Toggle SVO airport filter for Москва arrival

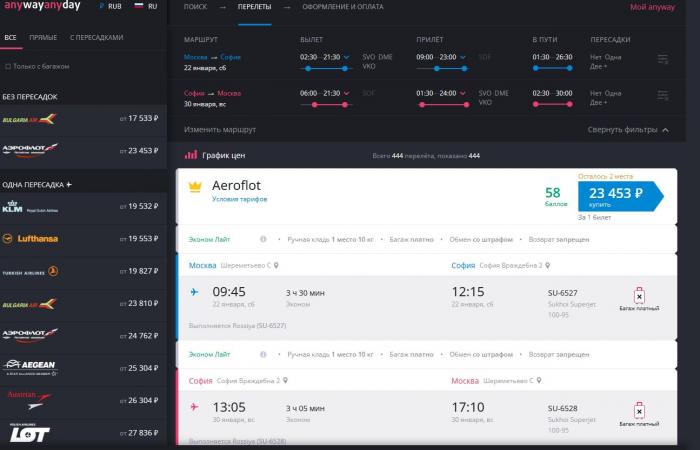(x=484, y=93)
